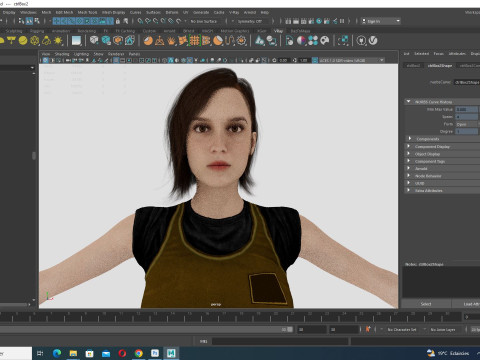Expand the Component Display section
The image size is (480, 360).
pyautogui.click(x=408, y=146)
